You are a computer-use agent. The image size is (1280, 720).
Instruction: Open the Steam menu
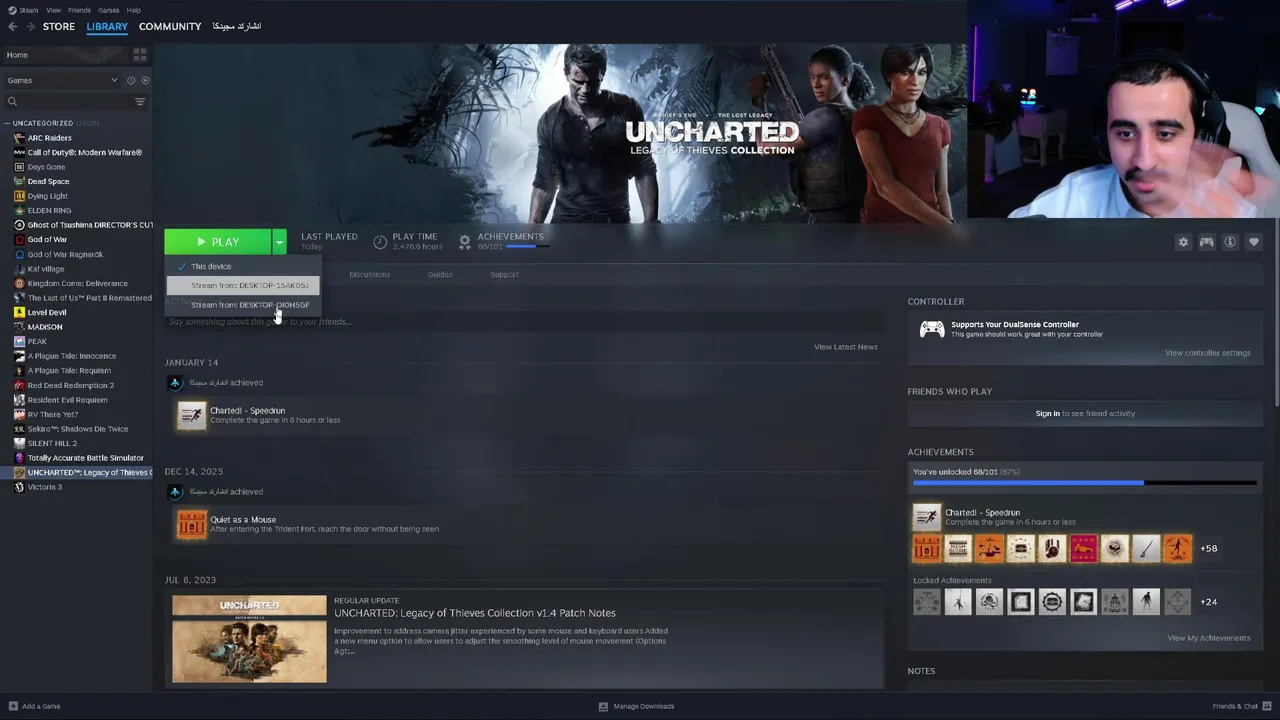(x=28, y=10)
